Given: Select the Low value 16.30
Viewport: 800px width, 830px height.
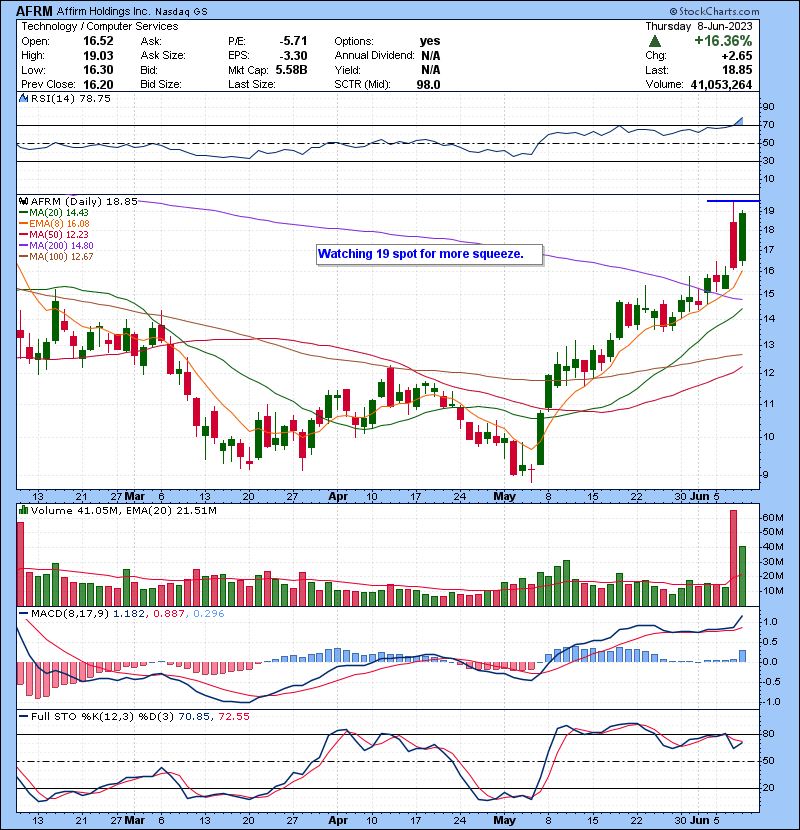Looking at the screenshot, I should click(98, 70).
